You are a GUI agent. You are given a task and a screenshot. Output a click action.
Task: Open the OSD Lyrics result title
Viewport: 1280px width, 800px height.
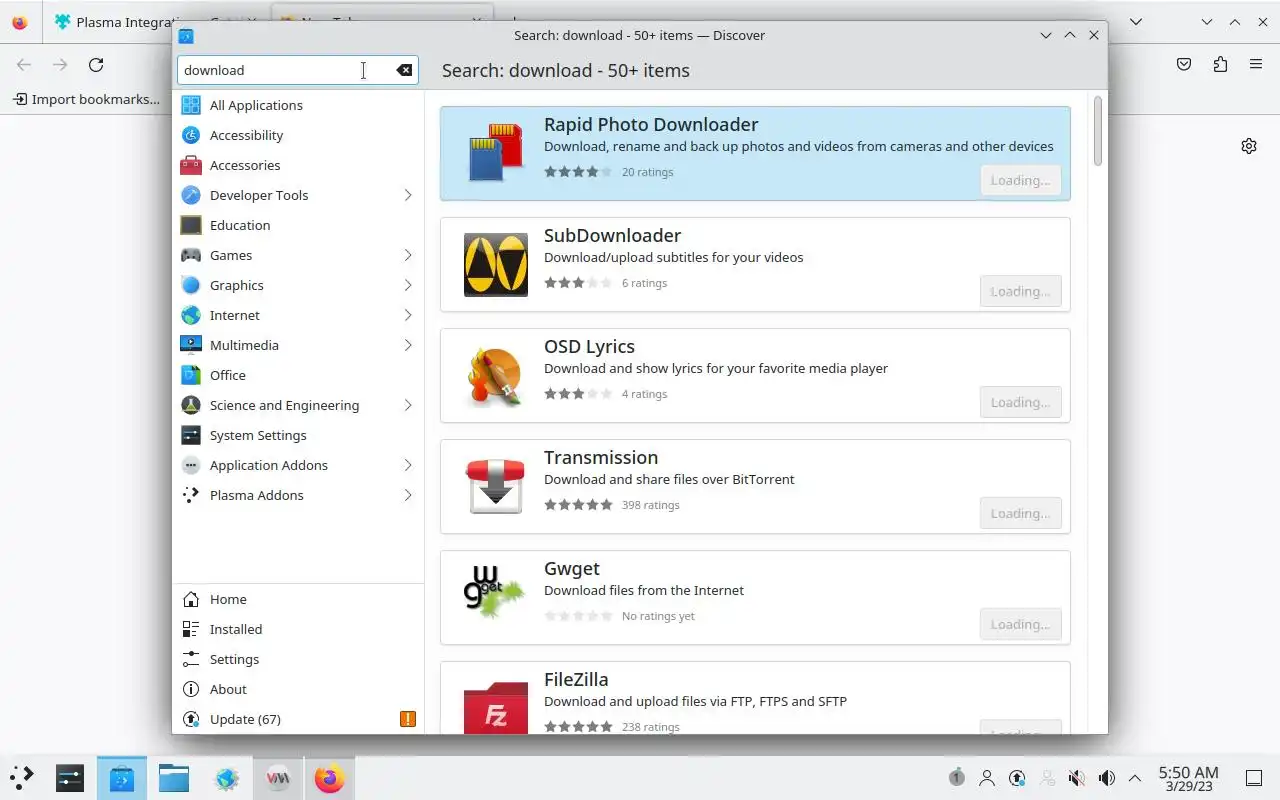pos(589,347)
